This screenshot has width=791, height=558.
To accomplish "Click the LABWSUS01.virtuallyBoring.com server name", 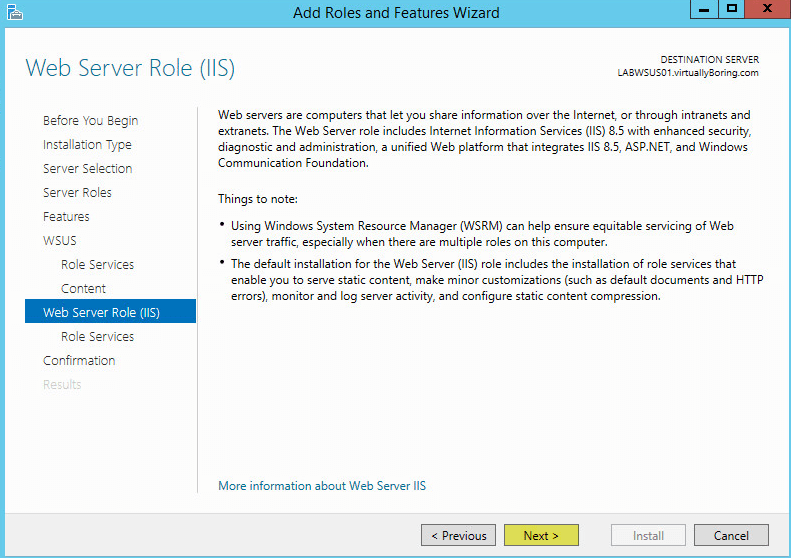I will (x=688, y=73).
